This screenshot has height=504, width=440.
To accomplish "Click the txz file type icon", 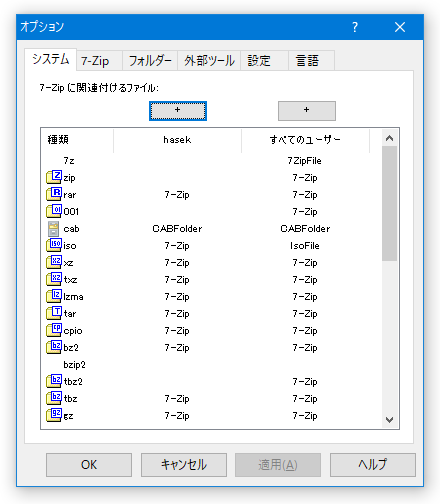I will tap(54, 279).
